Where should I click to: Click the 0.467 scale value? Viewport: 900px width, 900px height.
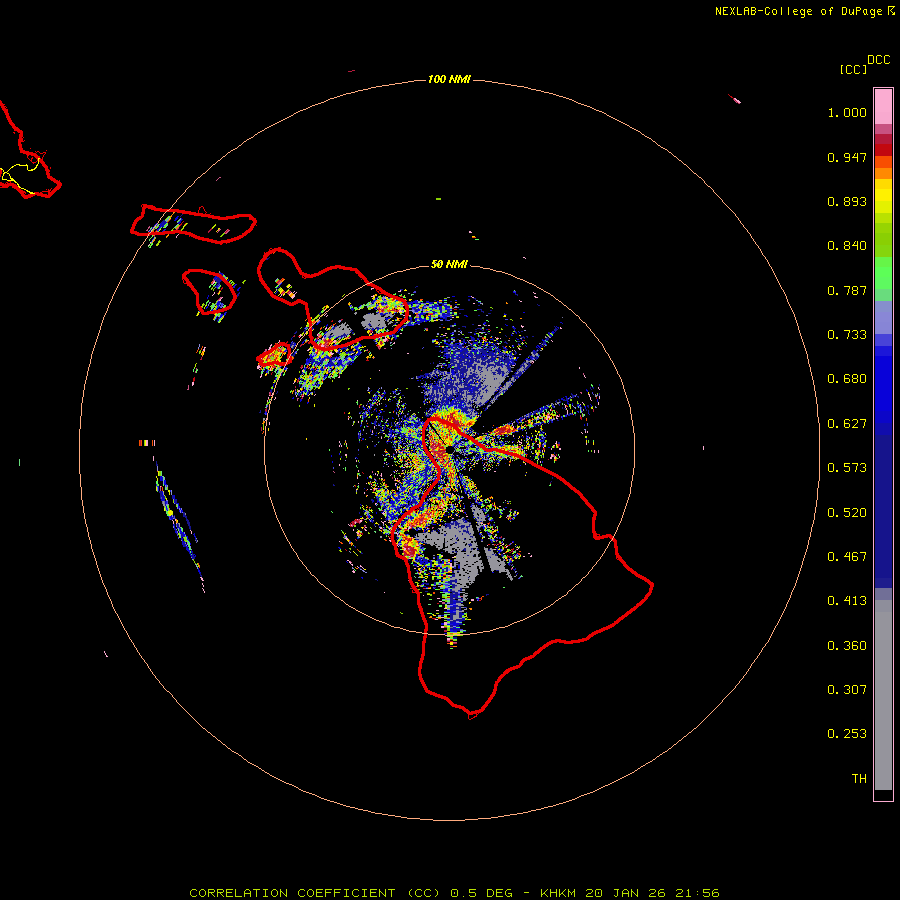847,557
